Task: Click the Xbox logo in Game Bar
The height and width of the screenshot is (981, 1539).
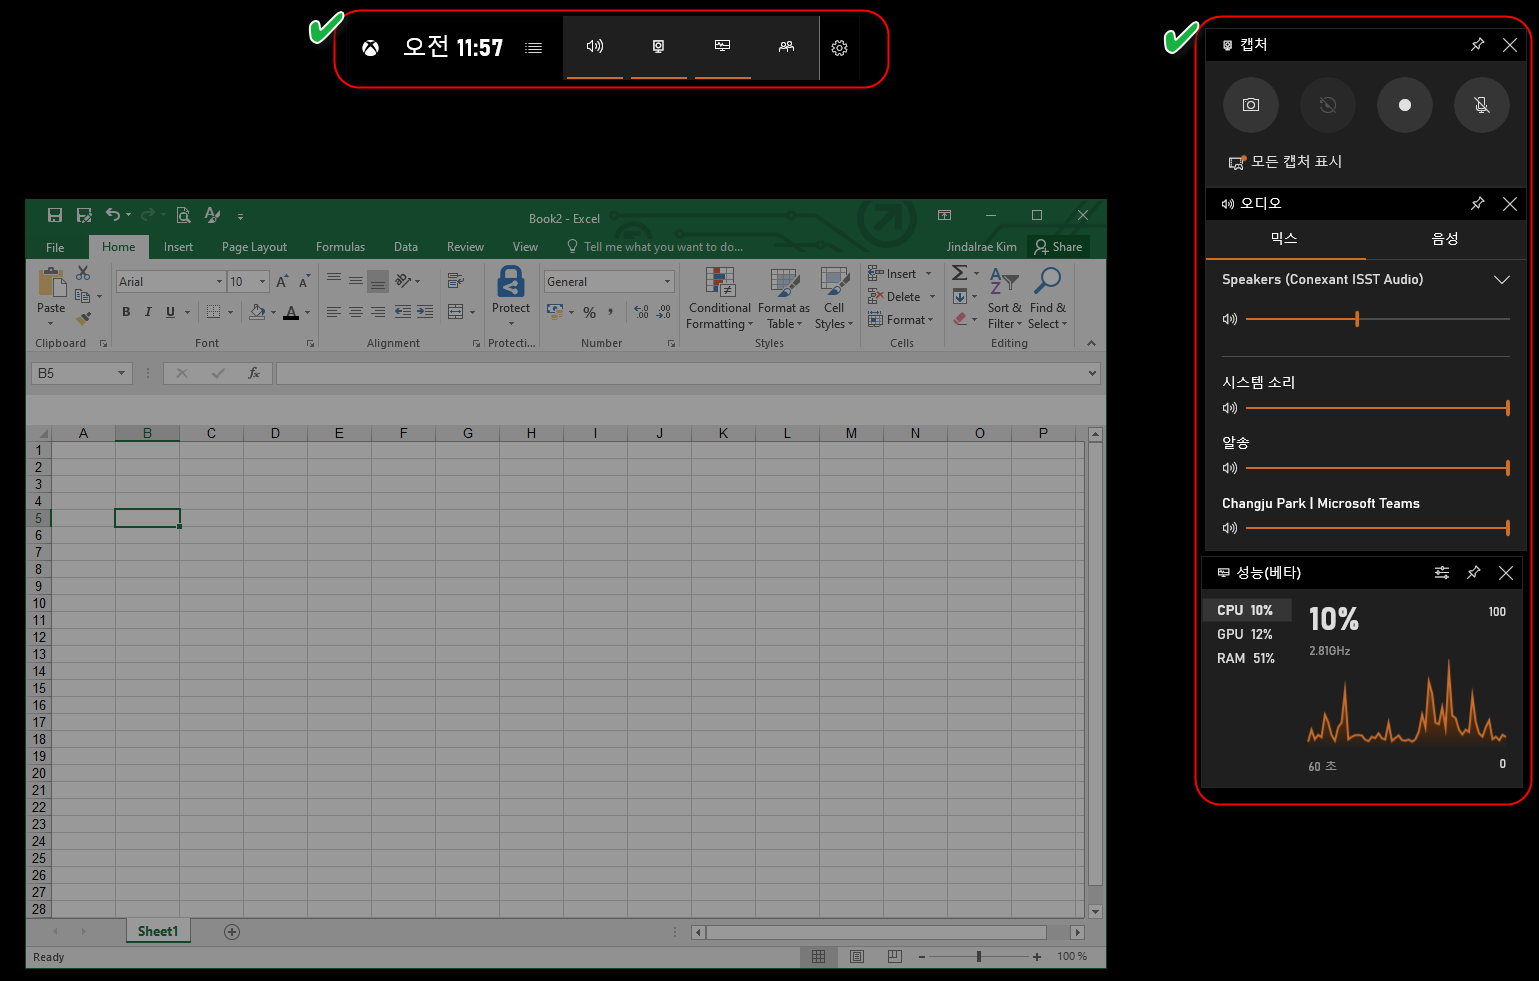Action: pos(370,48)
